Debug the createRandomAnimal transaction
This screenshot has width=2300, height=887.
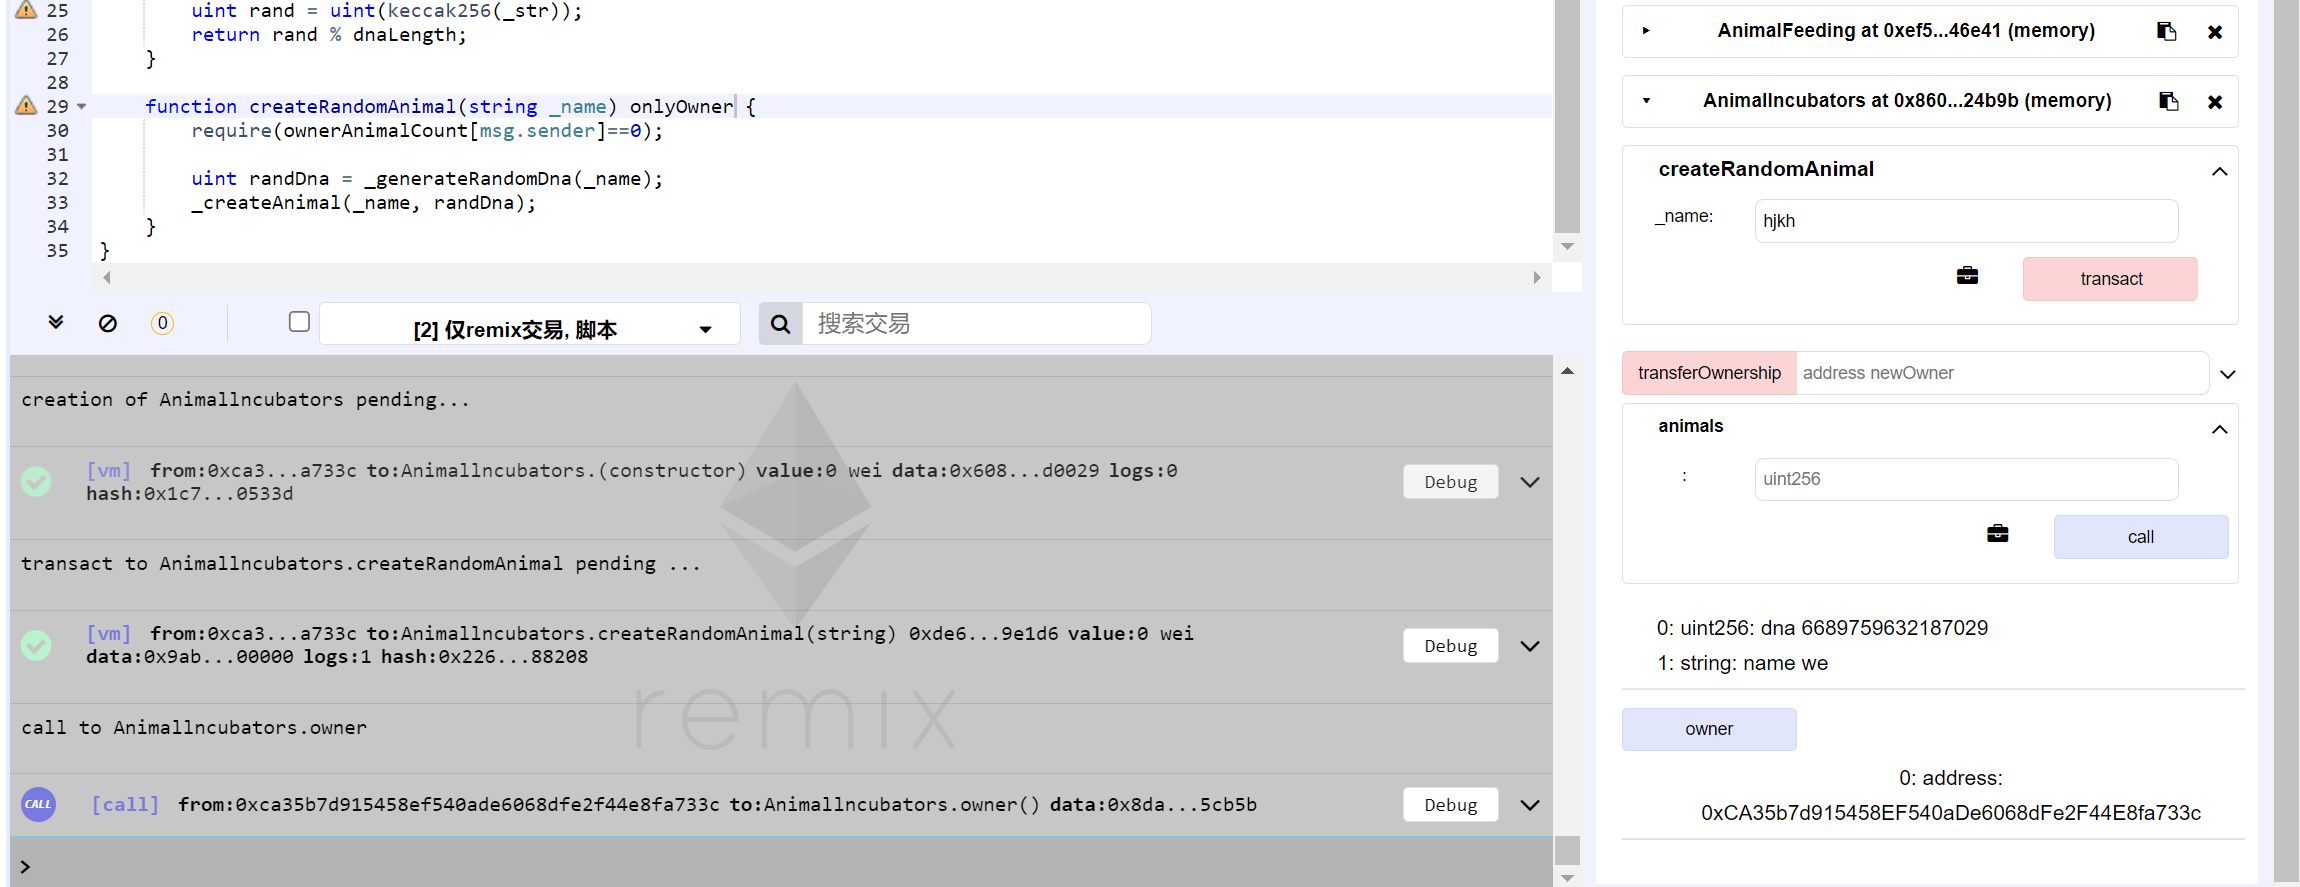pyautogui.click(x=1450, y=646)
